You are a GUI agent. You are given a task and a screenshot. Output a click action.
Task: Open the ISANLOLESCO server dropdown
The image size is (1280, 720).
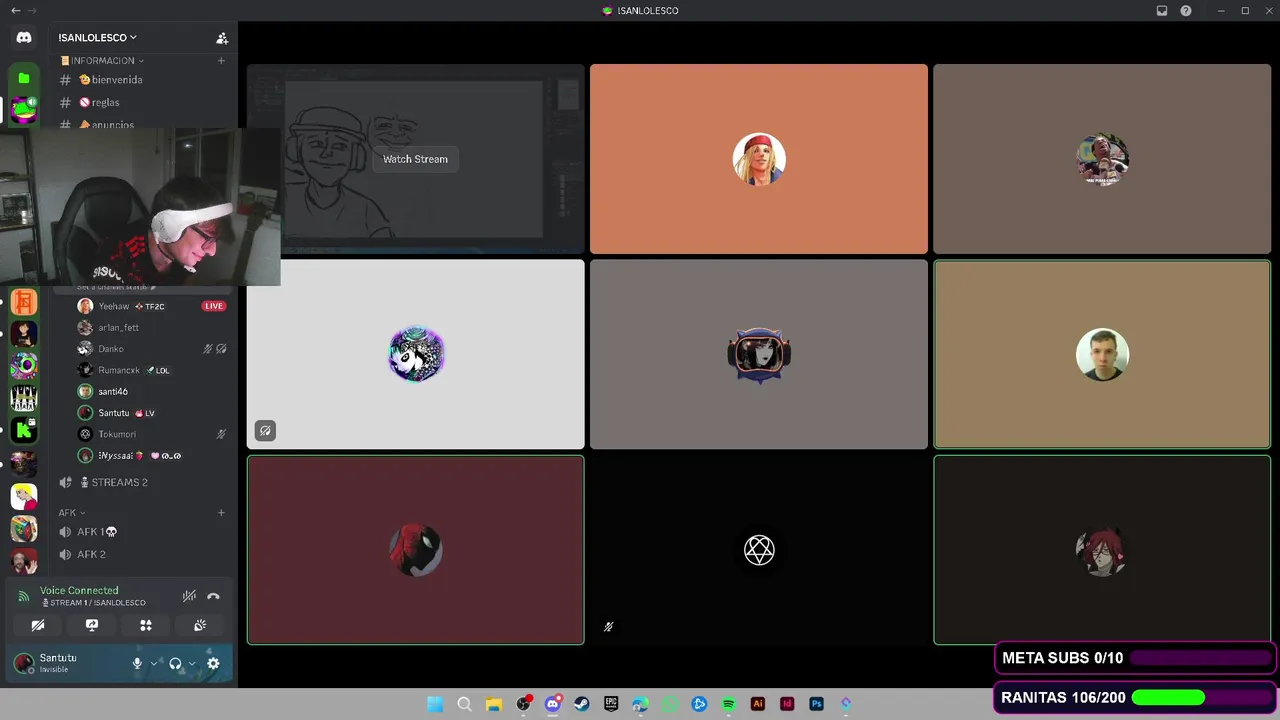[x=98, y=38]
